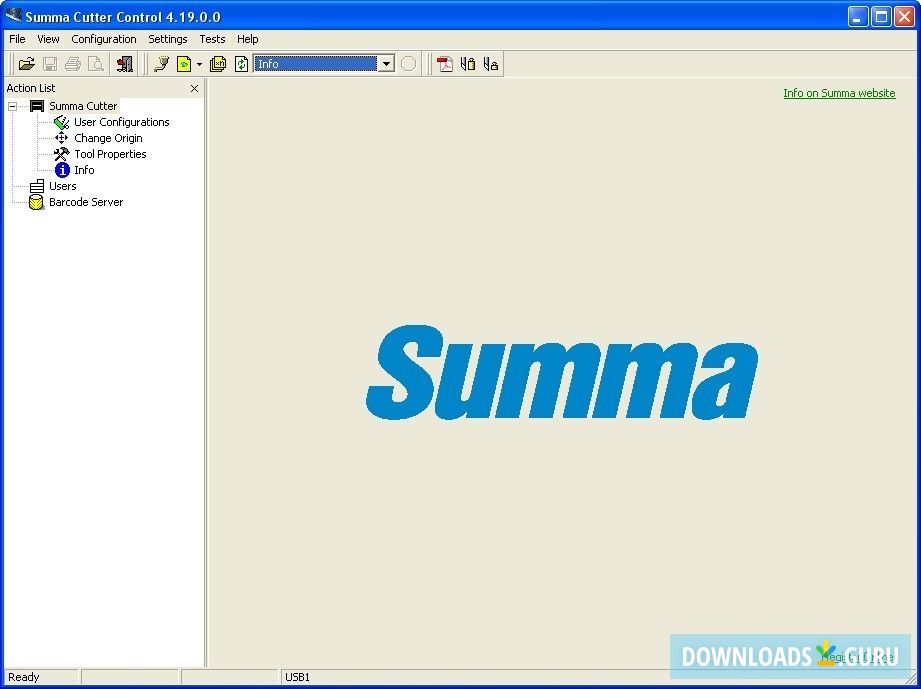Select Info tree item
This screenshot has width=921, height=689.
84,170
